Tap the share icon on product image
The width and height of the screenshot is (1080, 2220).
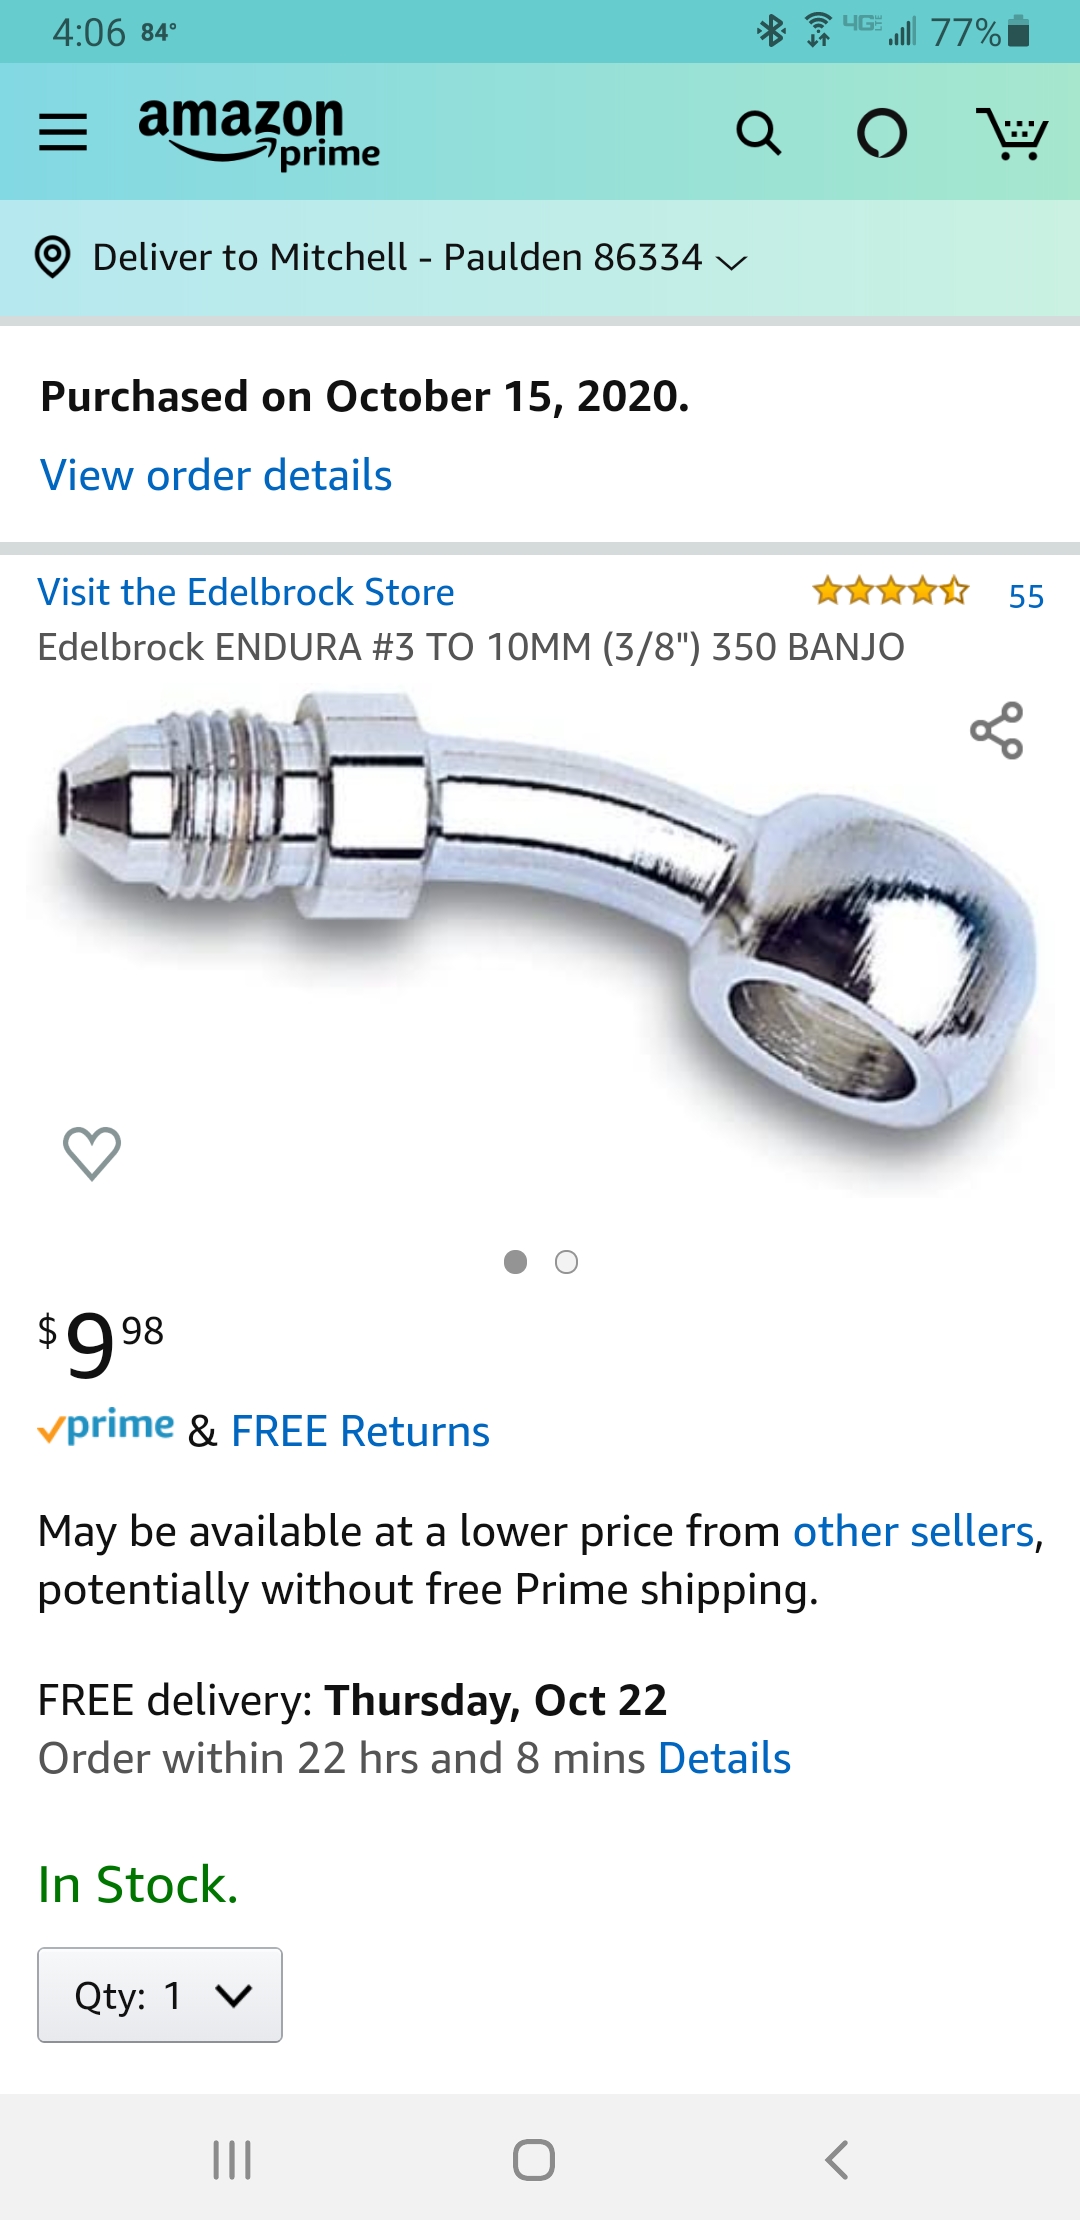997,730
